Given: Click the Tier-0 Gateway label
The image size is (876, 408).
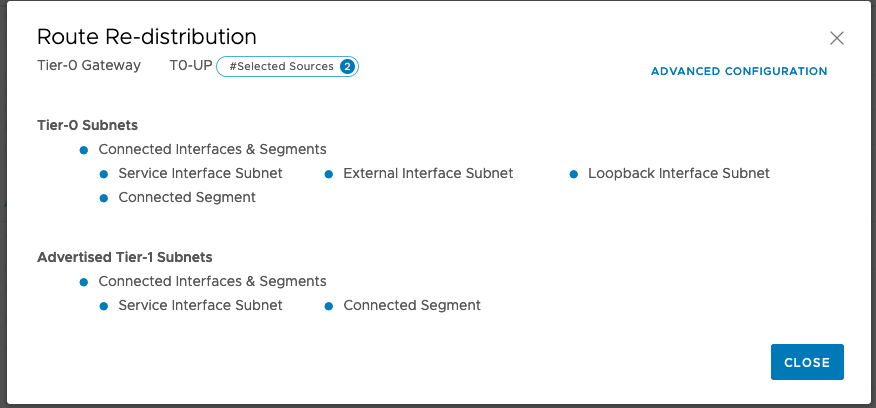Looking at the screenshot, I should click(x=89, y=66).
